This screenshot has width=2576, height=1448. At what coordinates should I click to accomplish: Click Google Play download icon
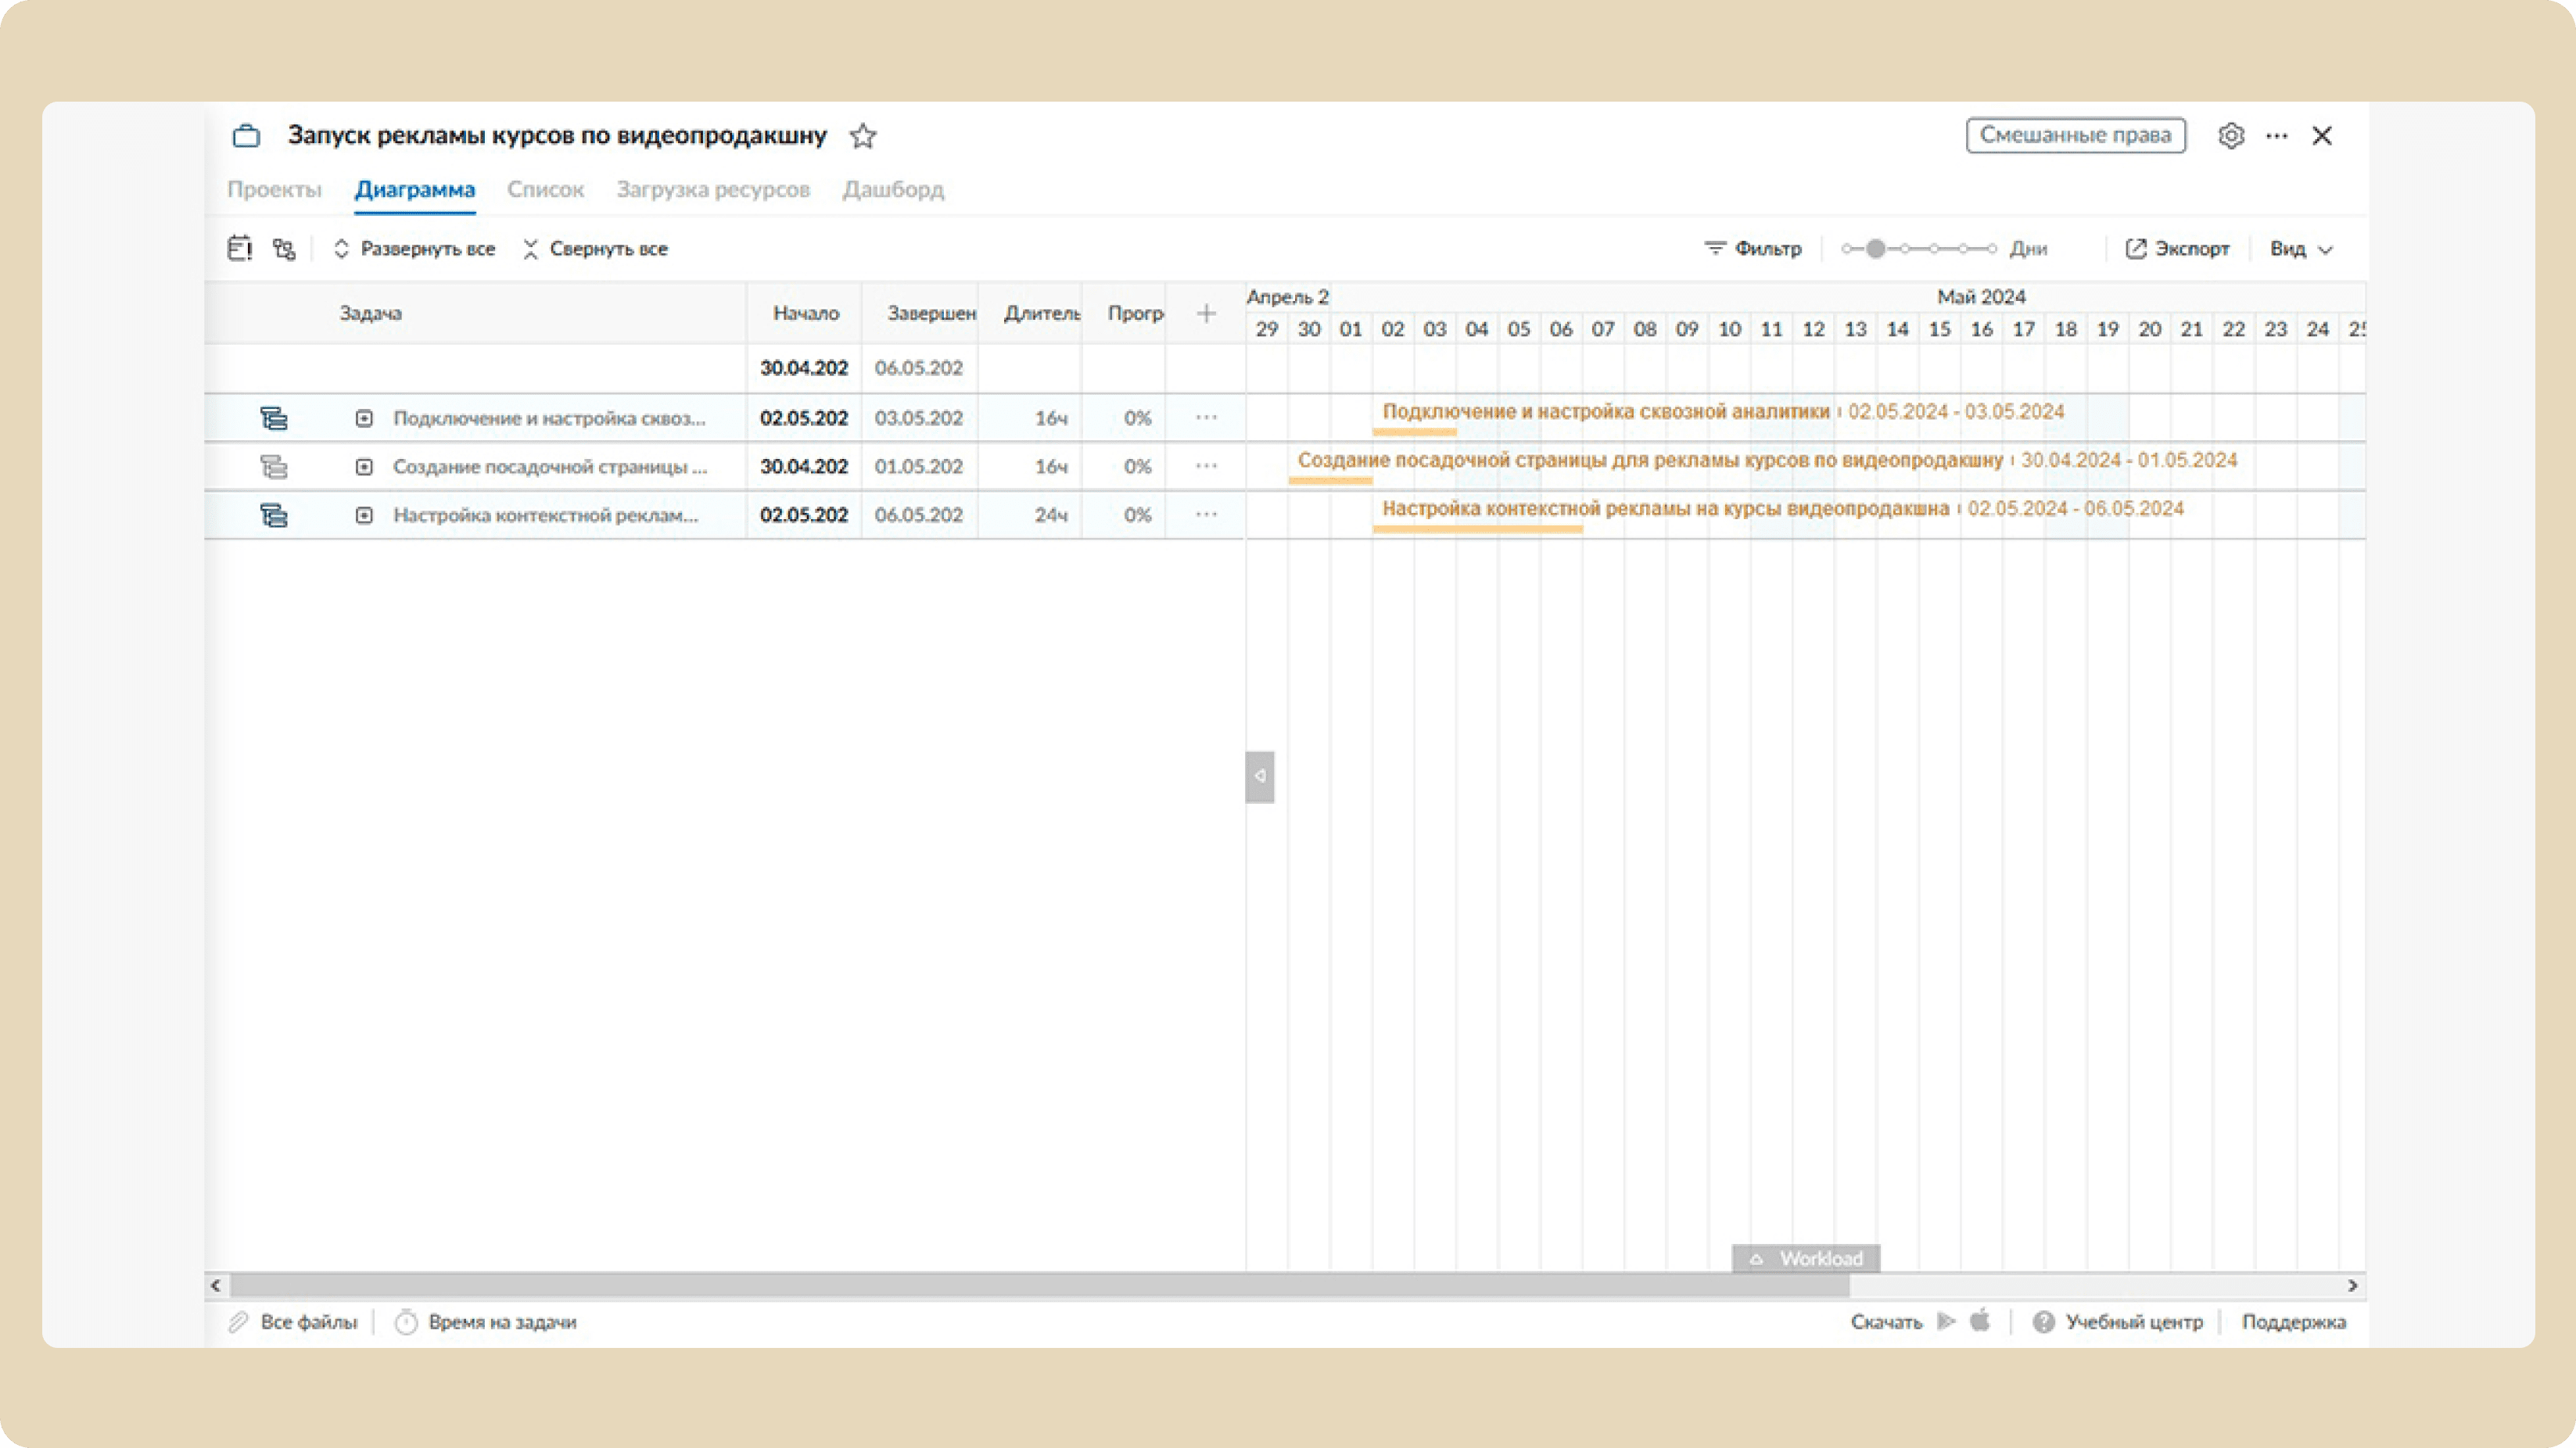pyautogui.click(x=1946, y=1321)
